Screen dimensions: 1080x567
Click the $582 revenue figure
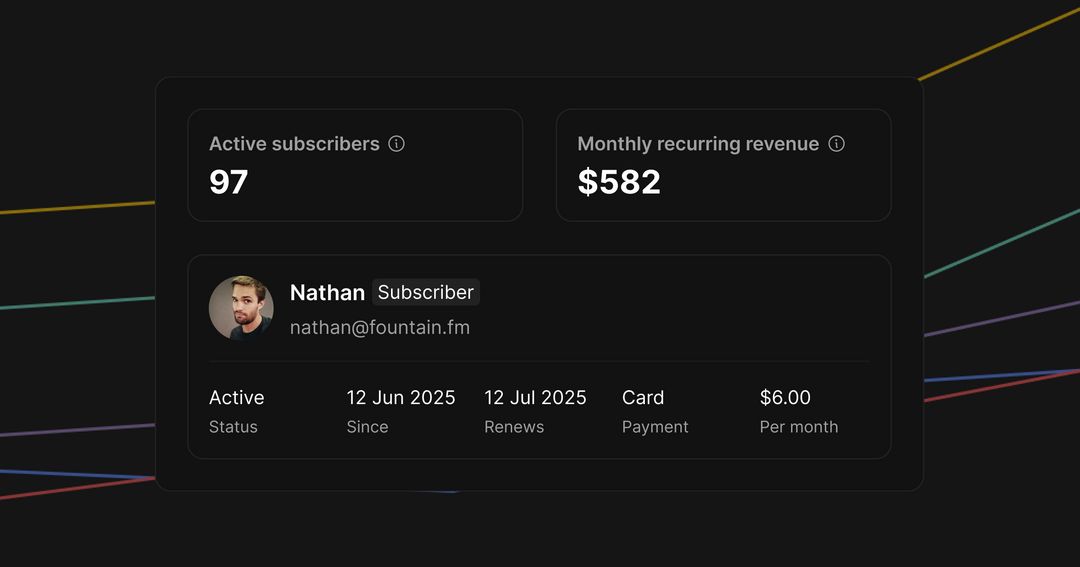tap(619, 182)
